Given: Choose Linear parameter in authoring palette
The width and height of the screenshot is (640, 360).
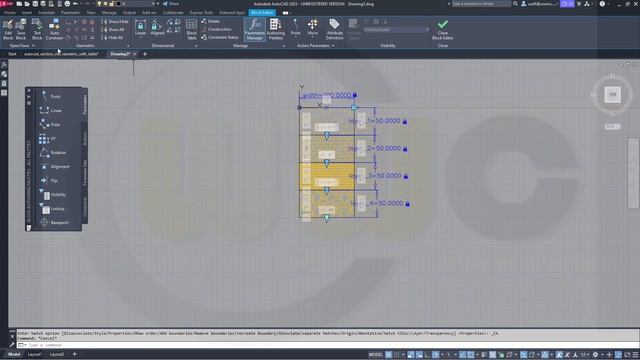Looking at the screenshot, I should coord(52,110).
